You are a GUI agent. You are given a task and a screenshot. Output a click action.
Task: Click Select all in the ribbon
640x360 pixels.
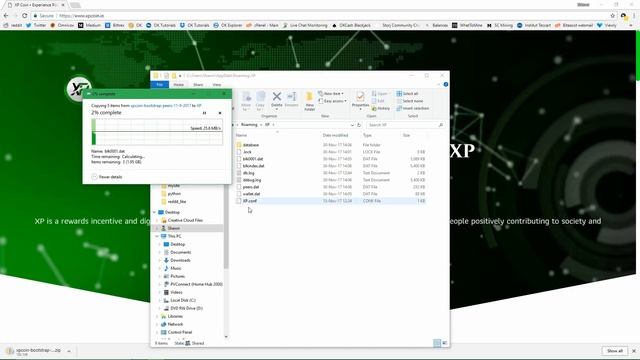click(x=407, y=93)
